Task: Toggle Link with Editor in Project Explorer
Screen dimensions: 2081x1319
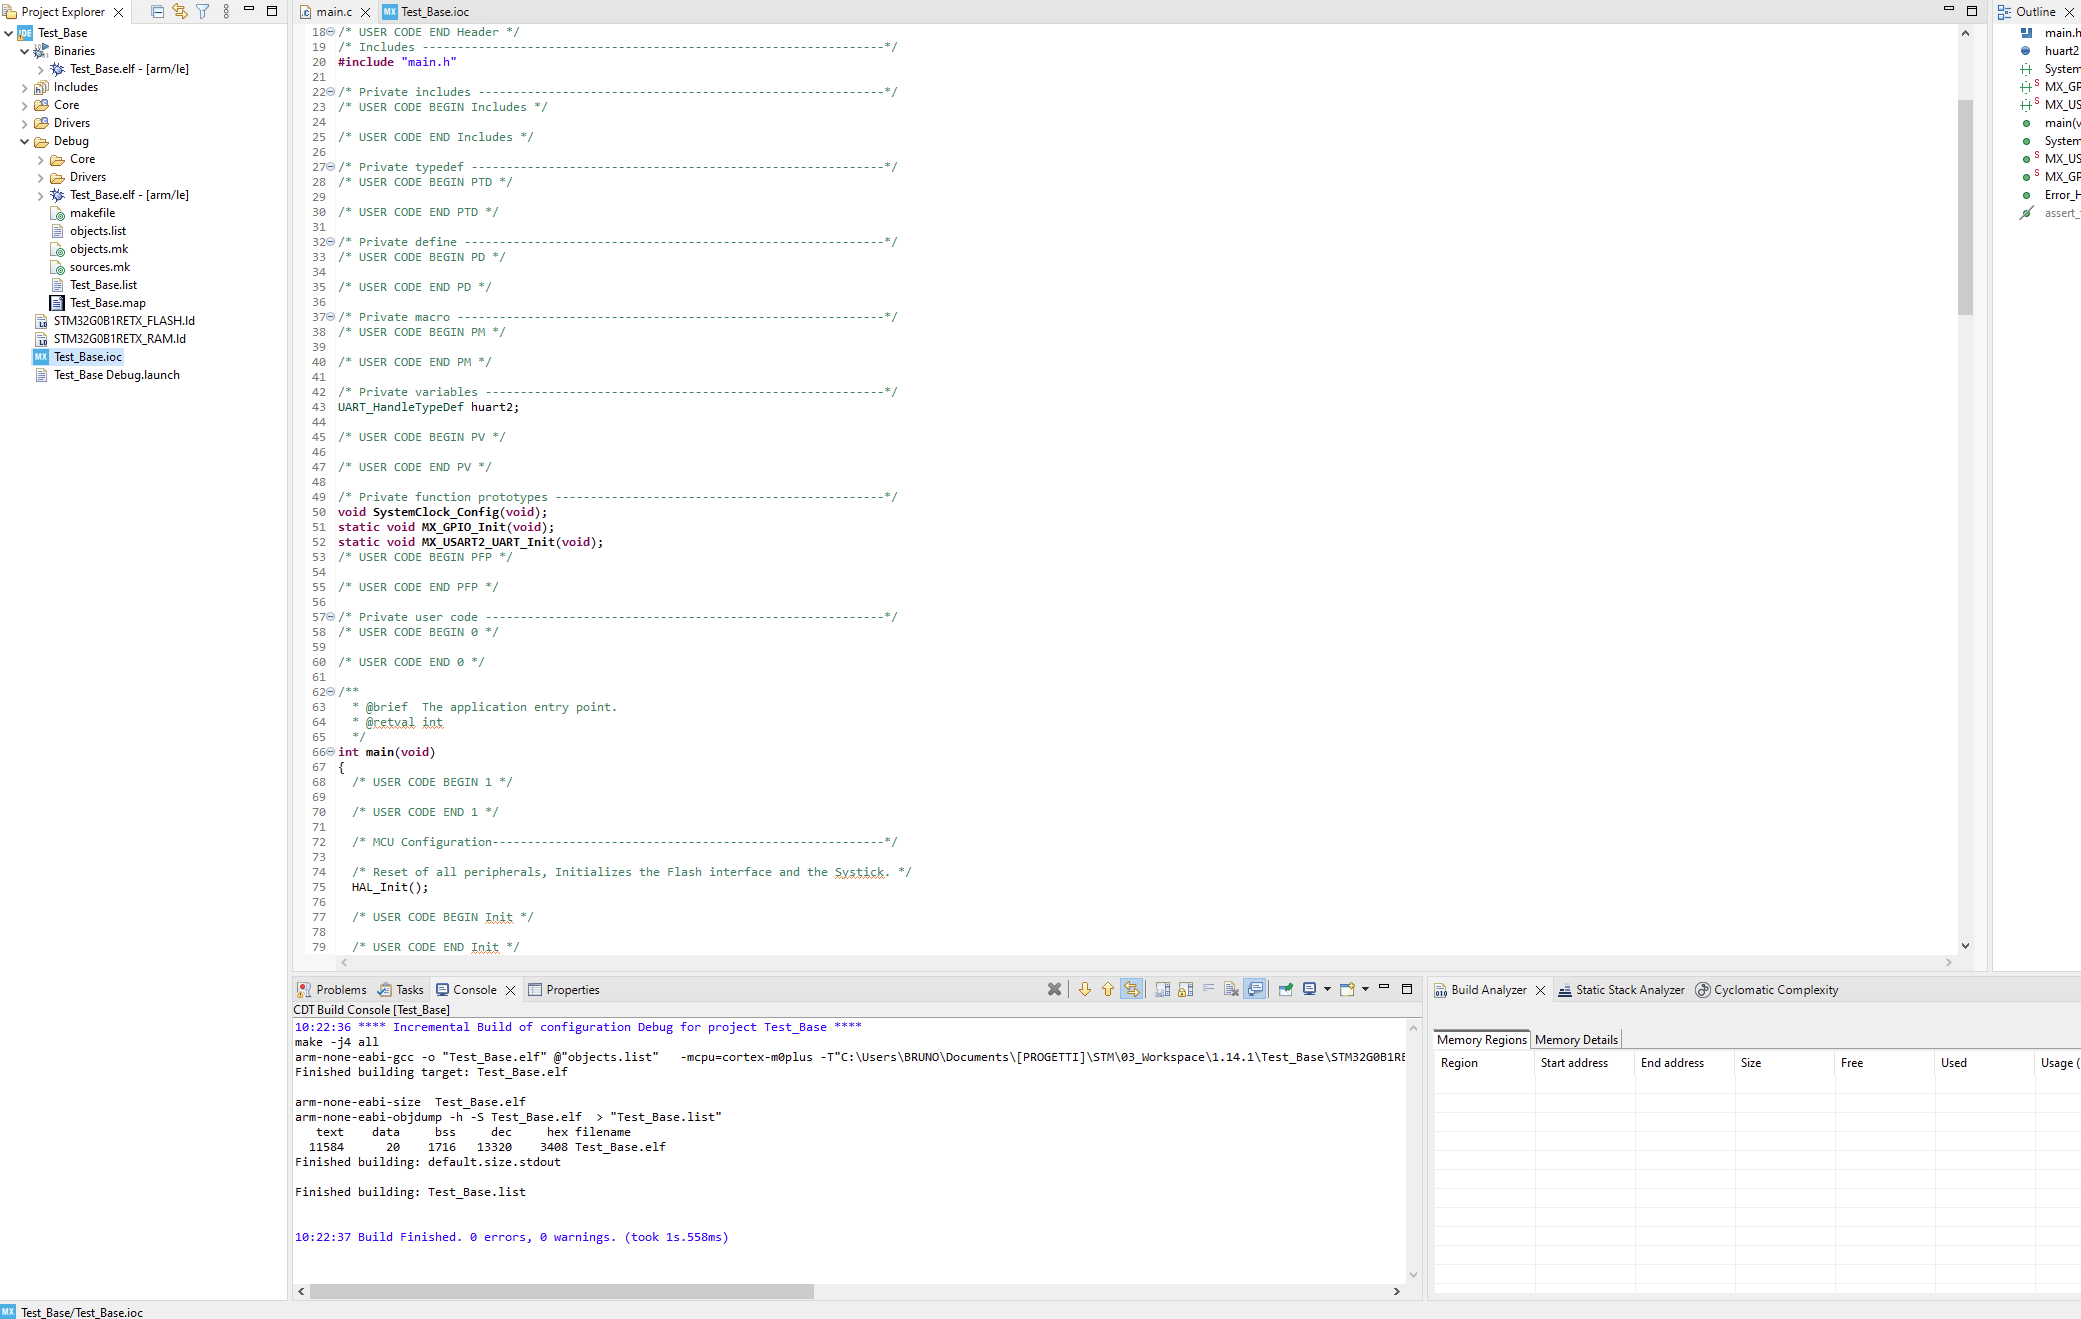Action: (x=179, y=11)
